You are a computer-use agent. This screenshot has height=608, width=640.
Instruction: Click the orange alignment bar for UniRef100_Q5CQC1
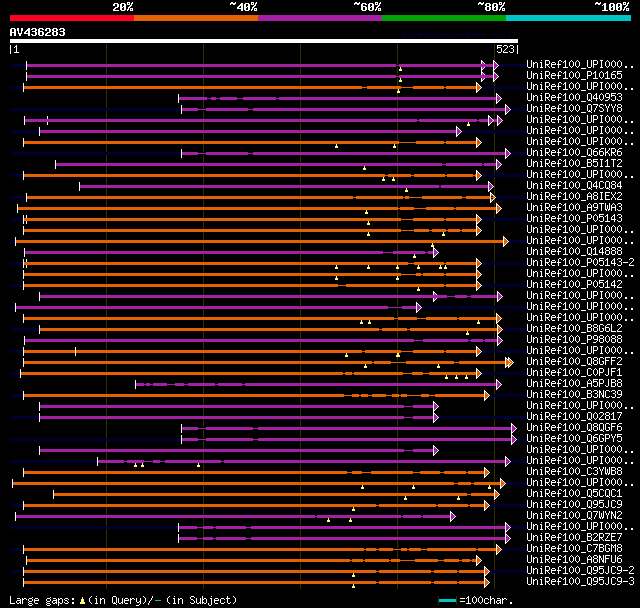click(x=274, y=495)
